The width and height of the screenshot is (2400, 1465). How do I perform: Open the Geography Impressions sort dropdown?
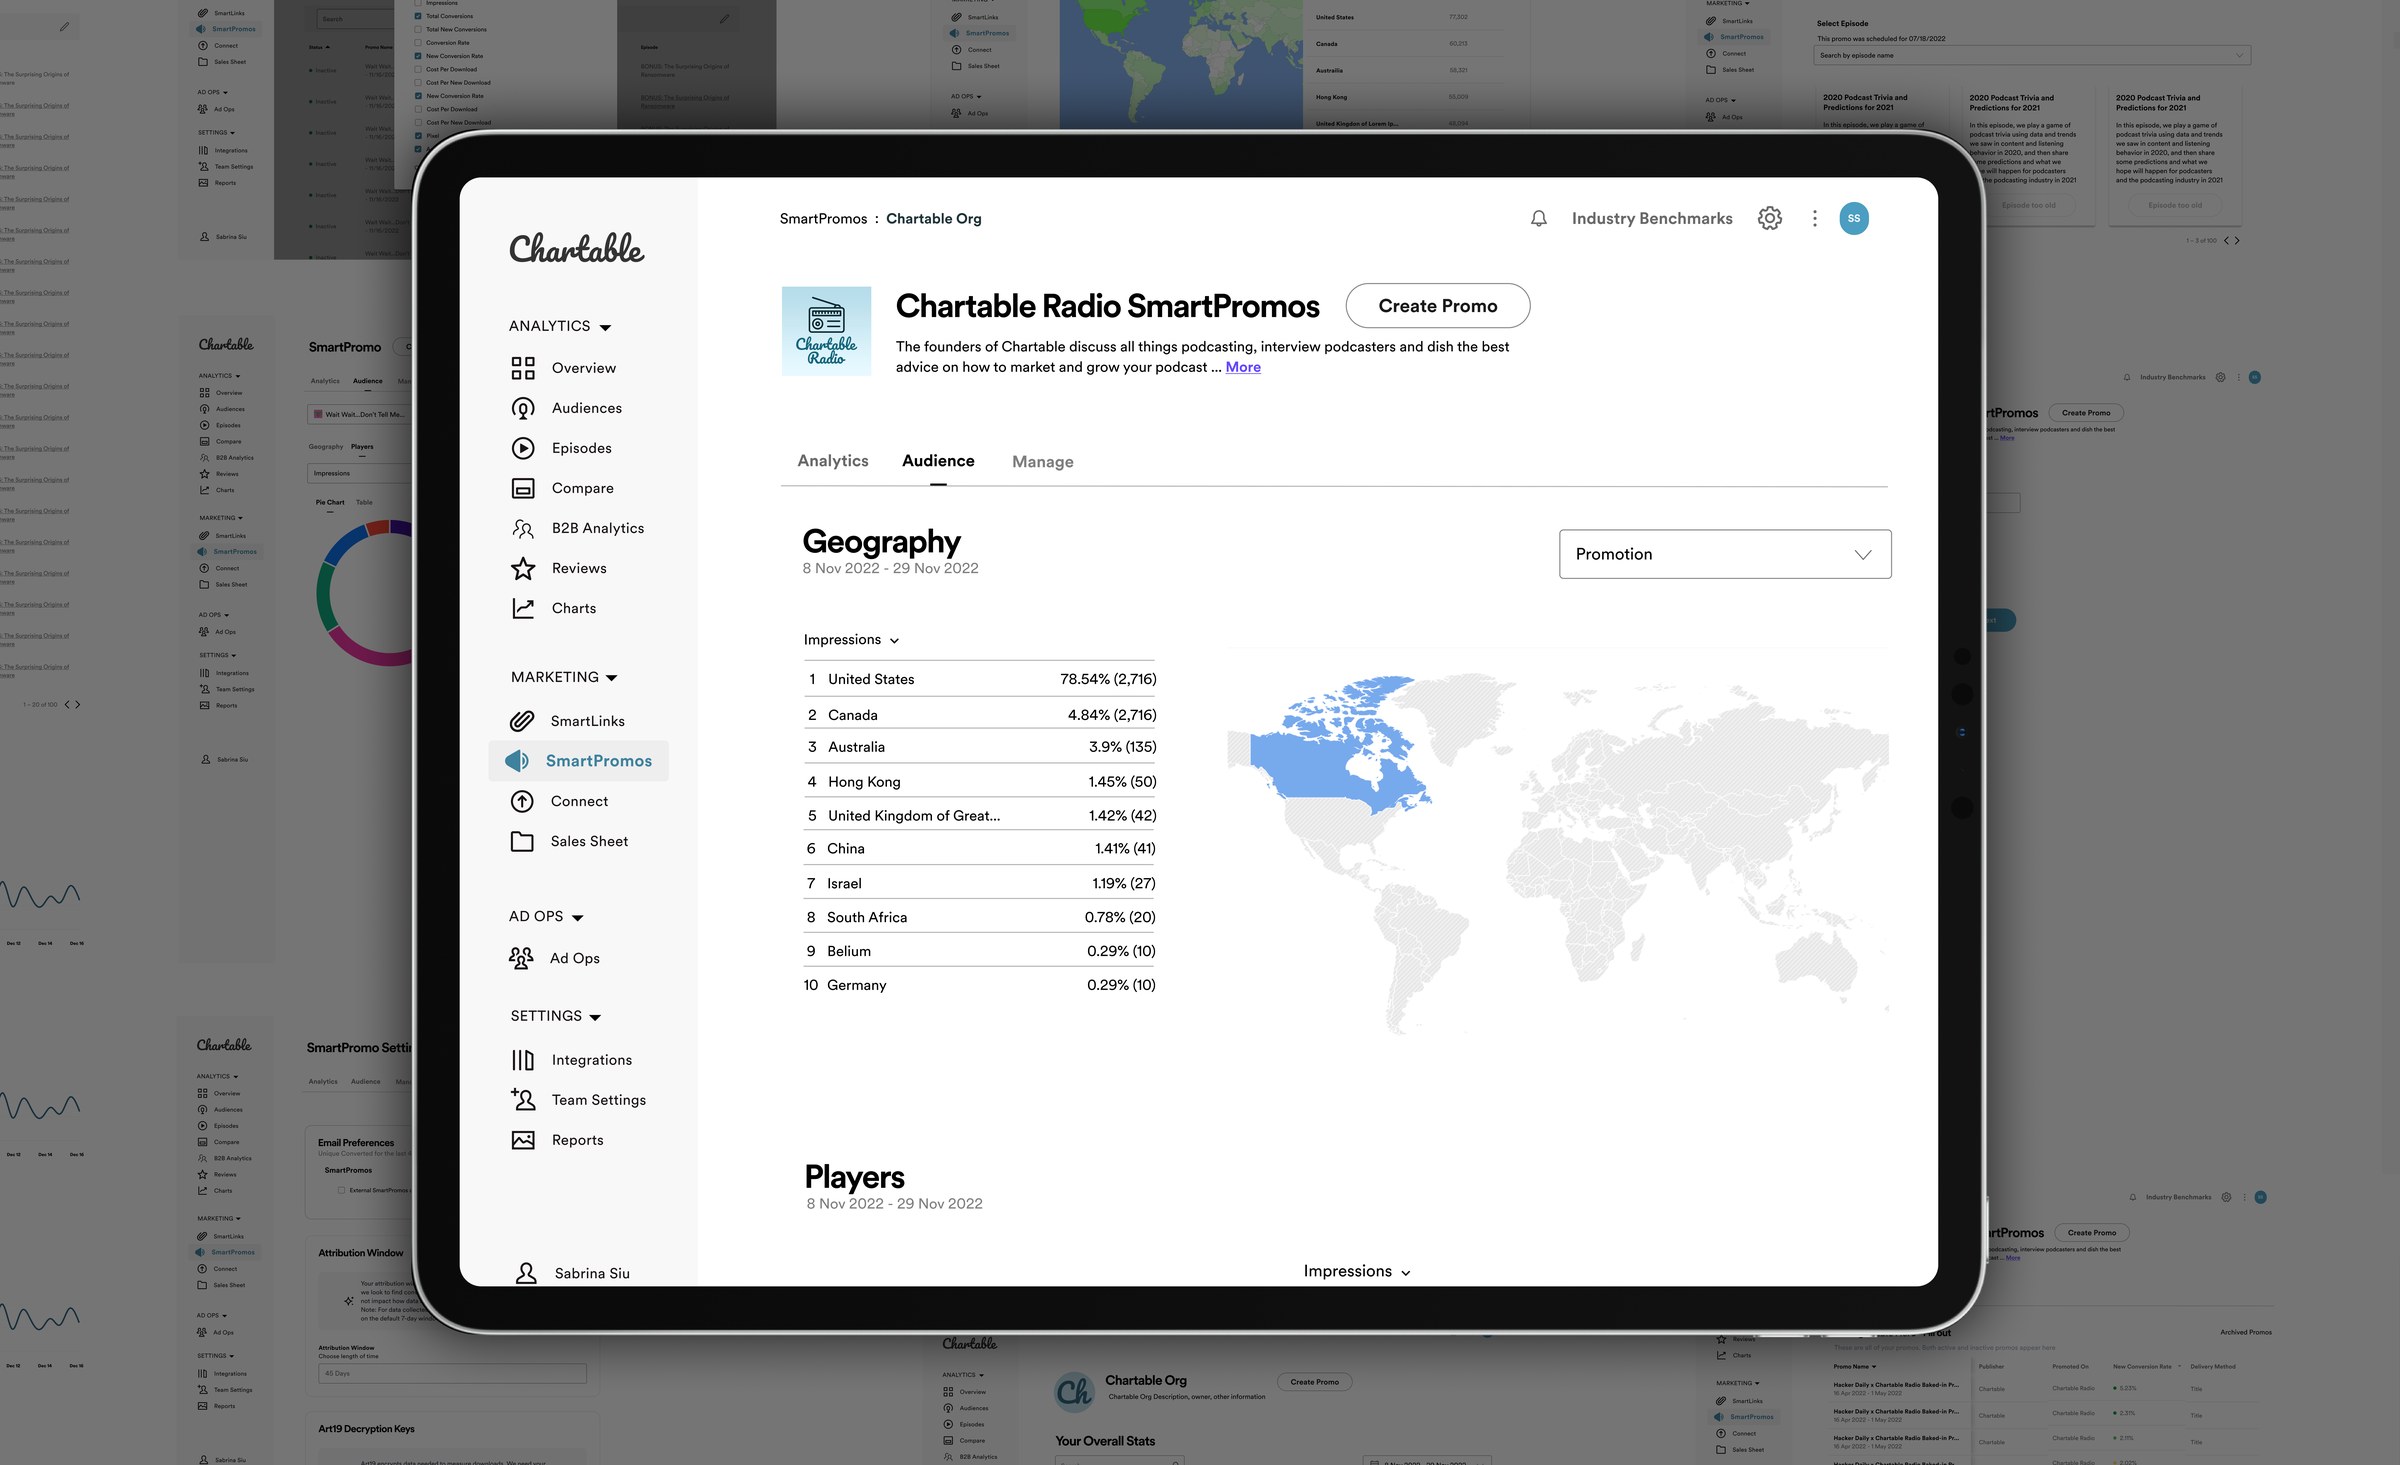851,640
